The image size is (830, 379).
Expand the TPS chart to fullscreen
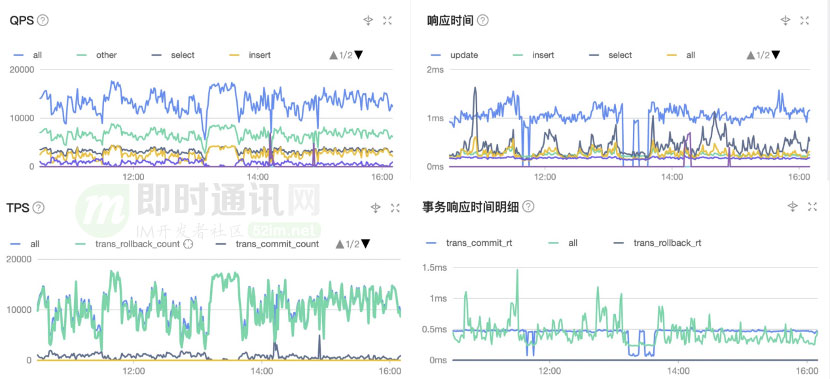click(x=395, y=207)
